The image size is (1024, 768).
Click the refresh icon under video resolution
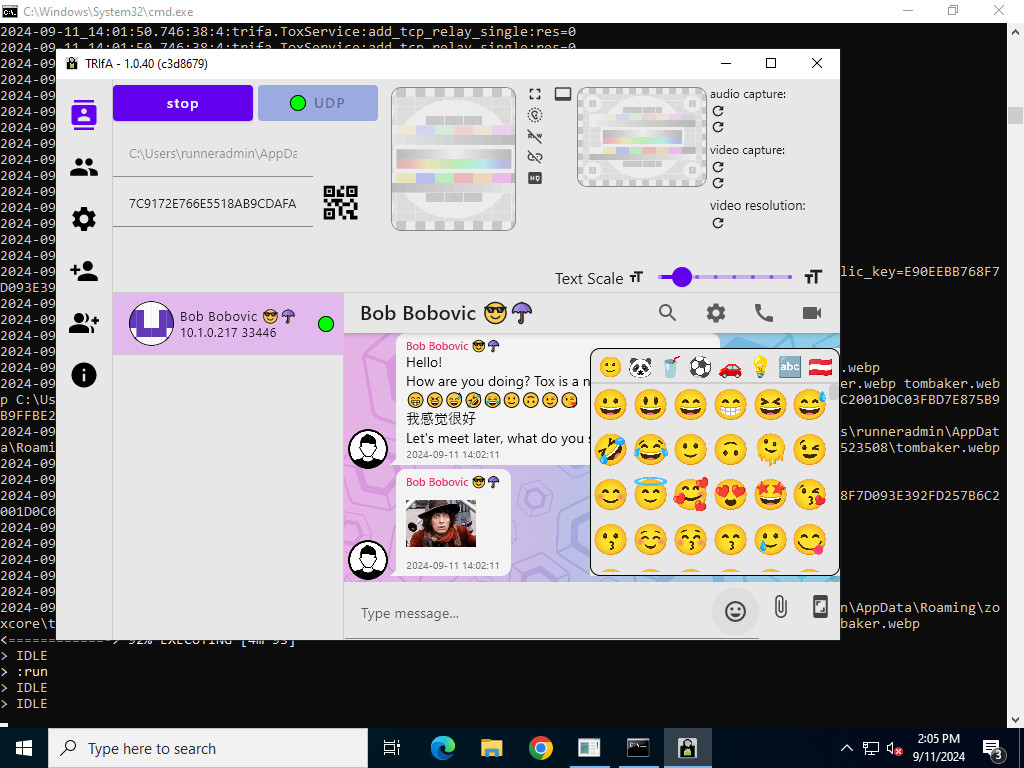tap(718, 223)
